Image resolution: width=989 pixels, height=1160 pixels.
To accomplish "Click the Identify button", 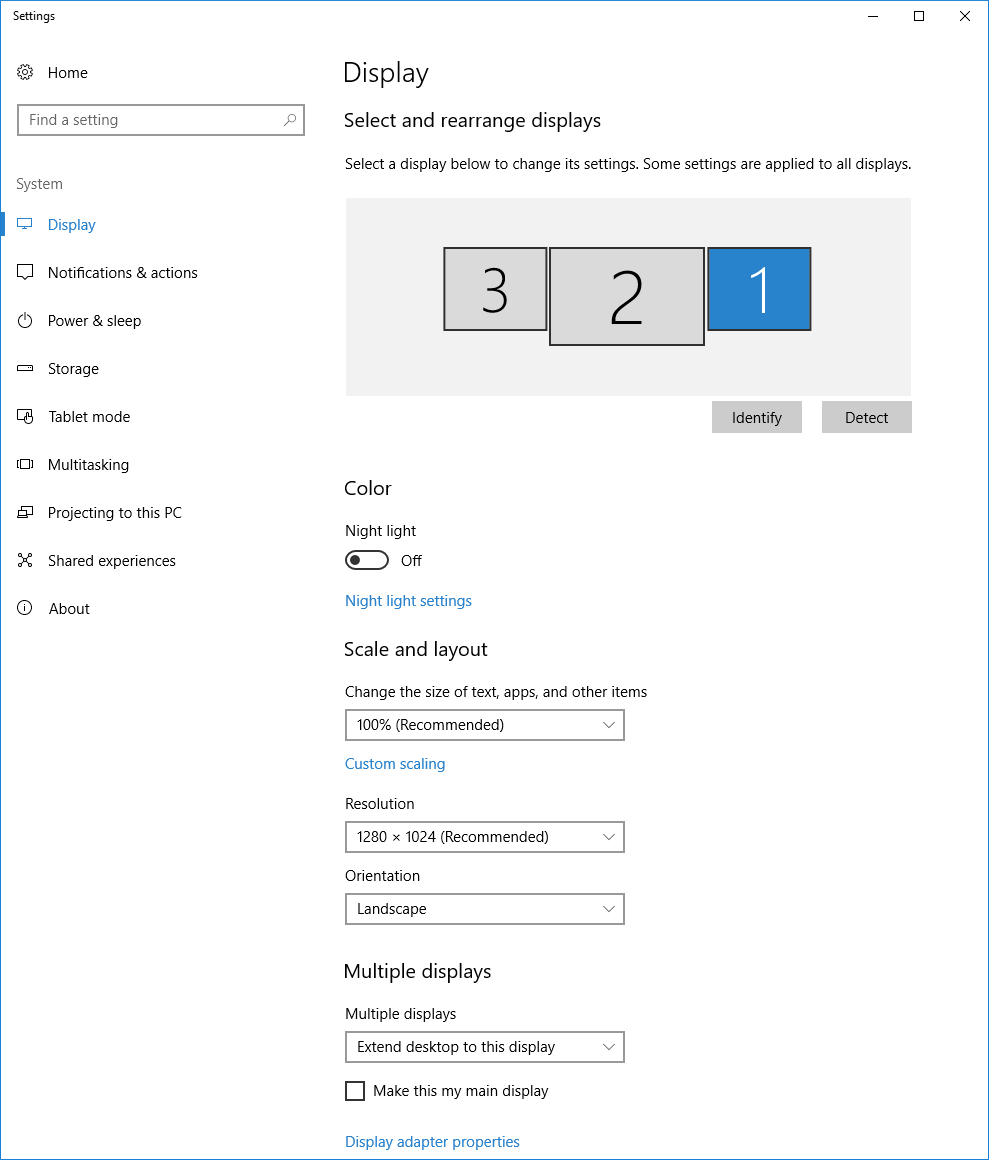I will coord(757,417).
